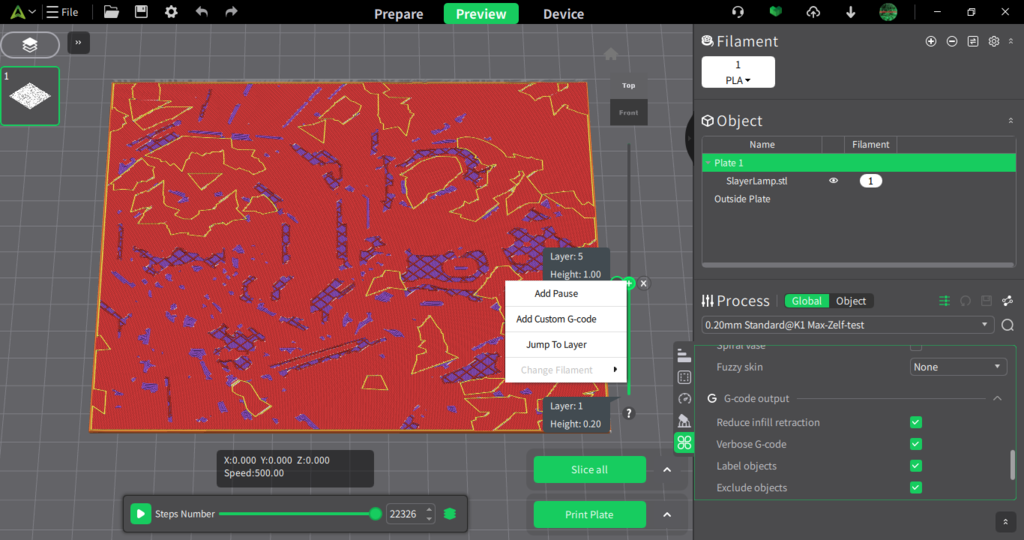Uncheck Reduce infill retraction
This screenshot has width=1024, height=540.
tap(915, 423)
